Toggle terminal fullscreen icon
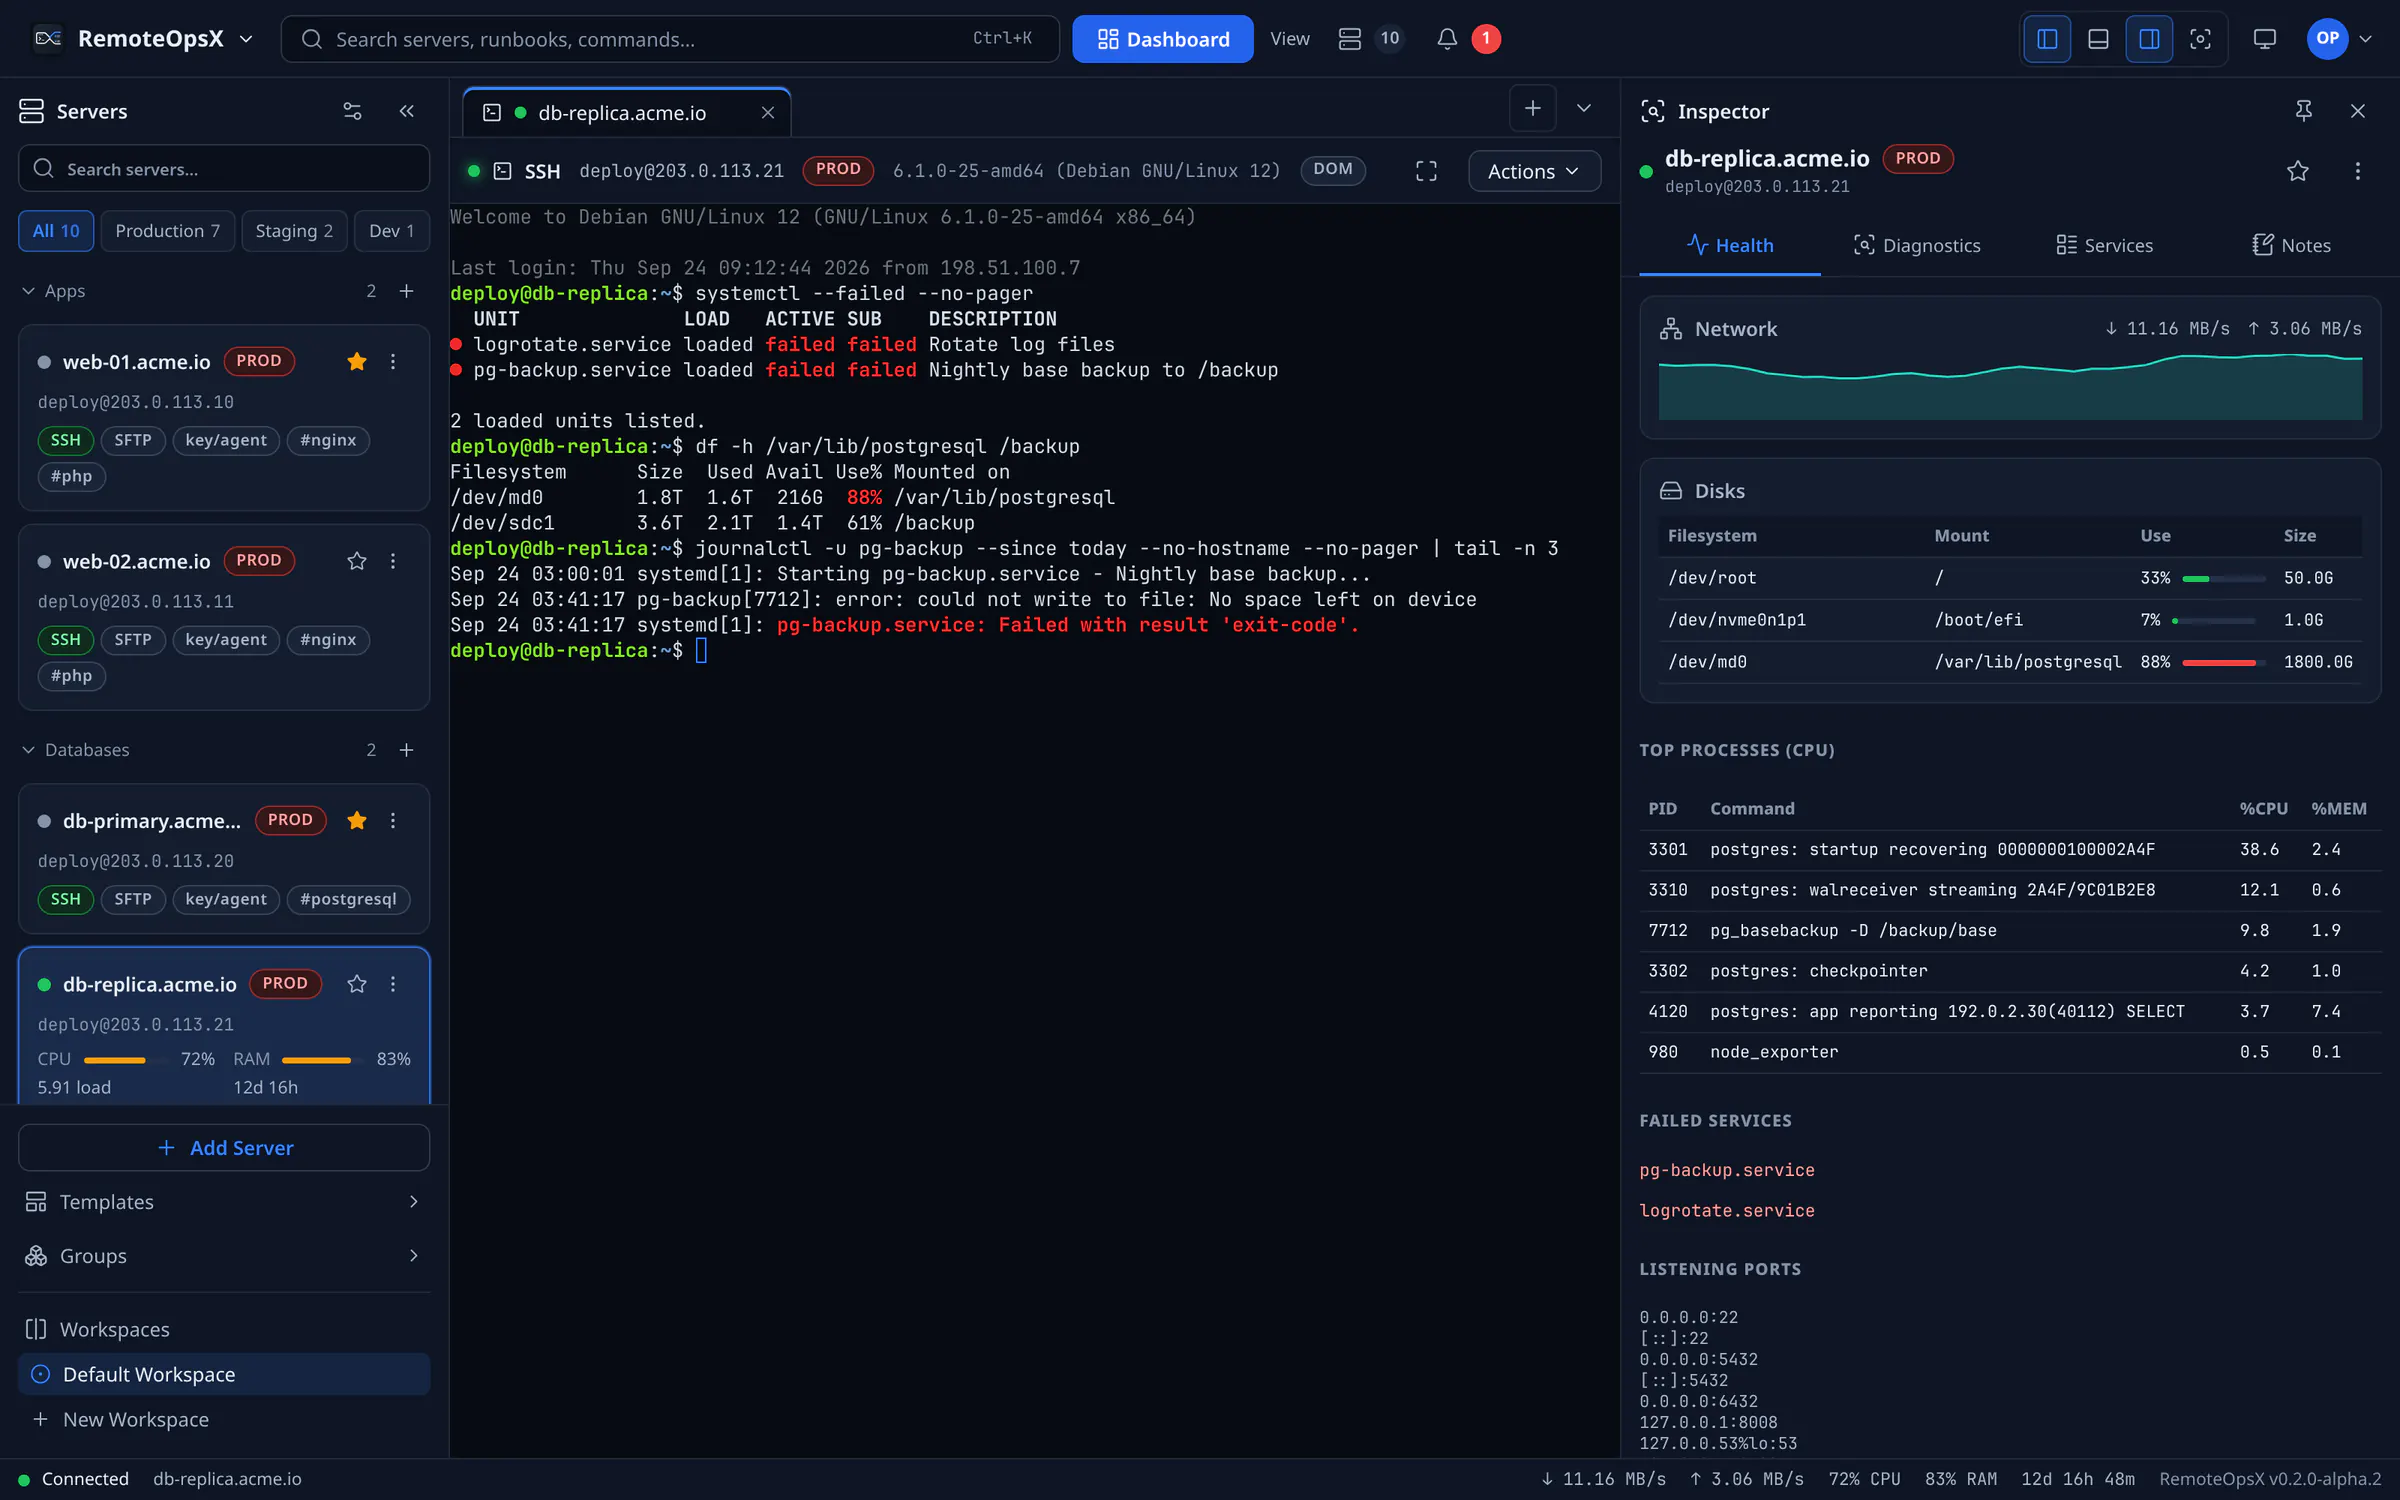The height and width of the screenshot is (1500, 2400). click(1426, 171)
